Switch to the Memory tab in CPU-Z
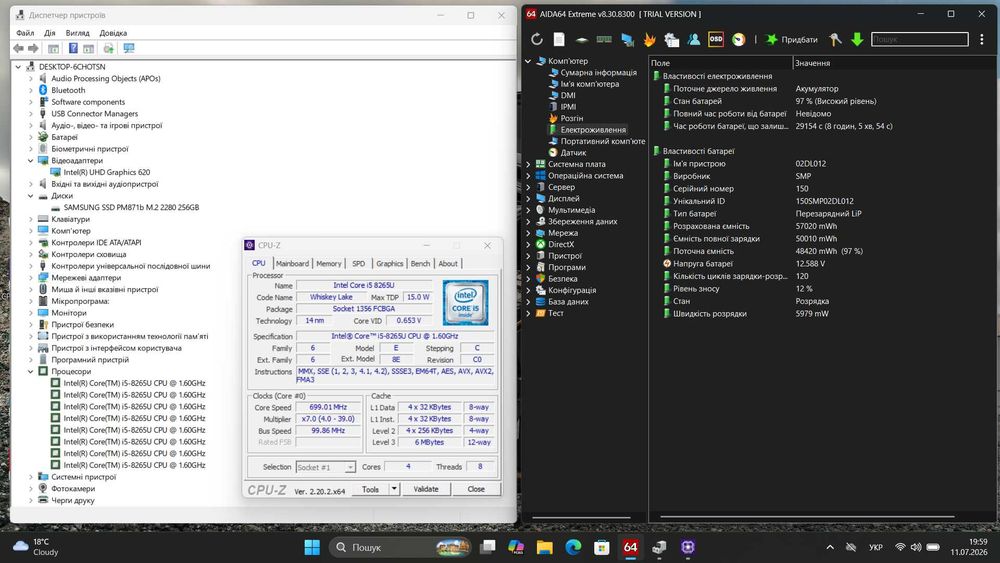This screenshot has width=1000, height=563. 328,263
